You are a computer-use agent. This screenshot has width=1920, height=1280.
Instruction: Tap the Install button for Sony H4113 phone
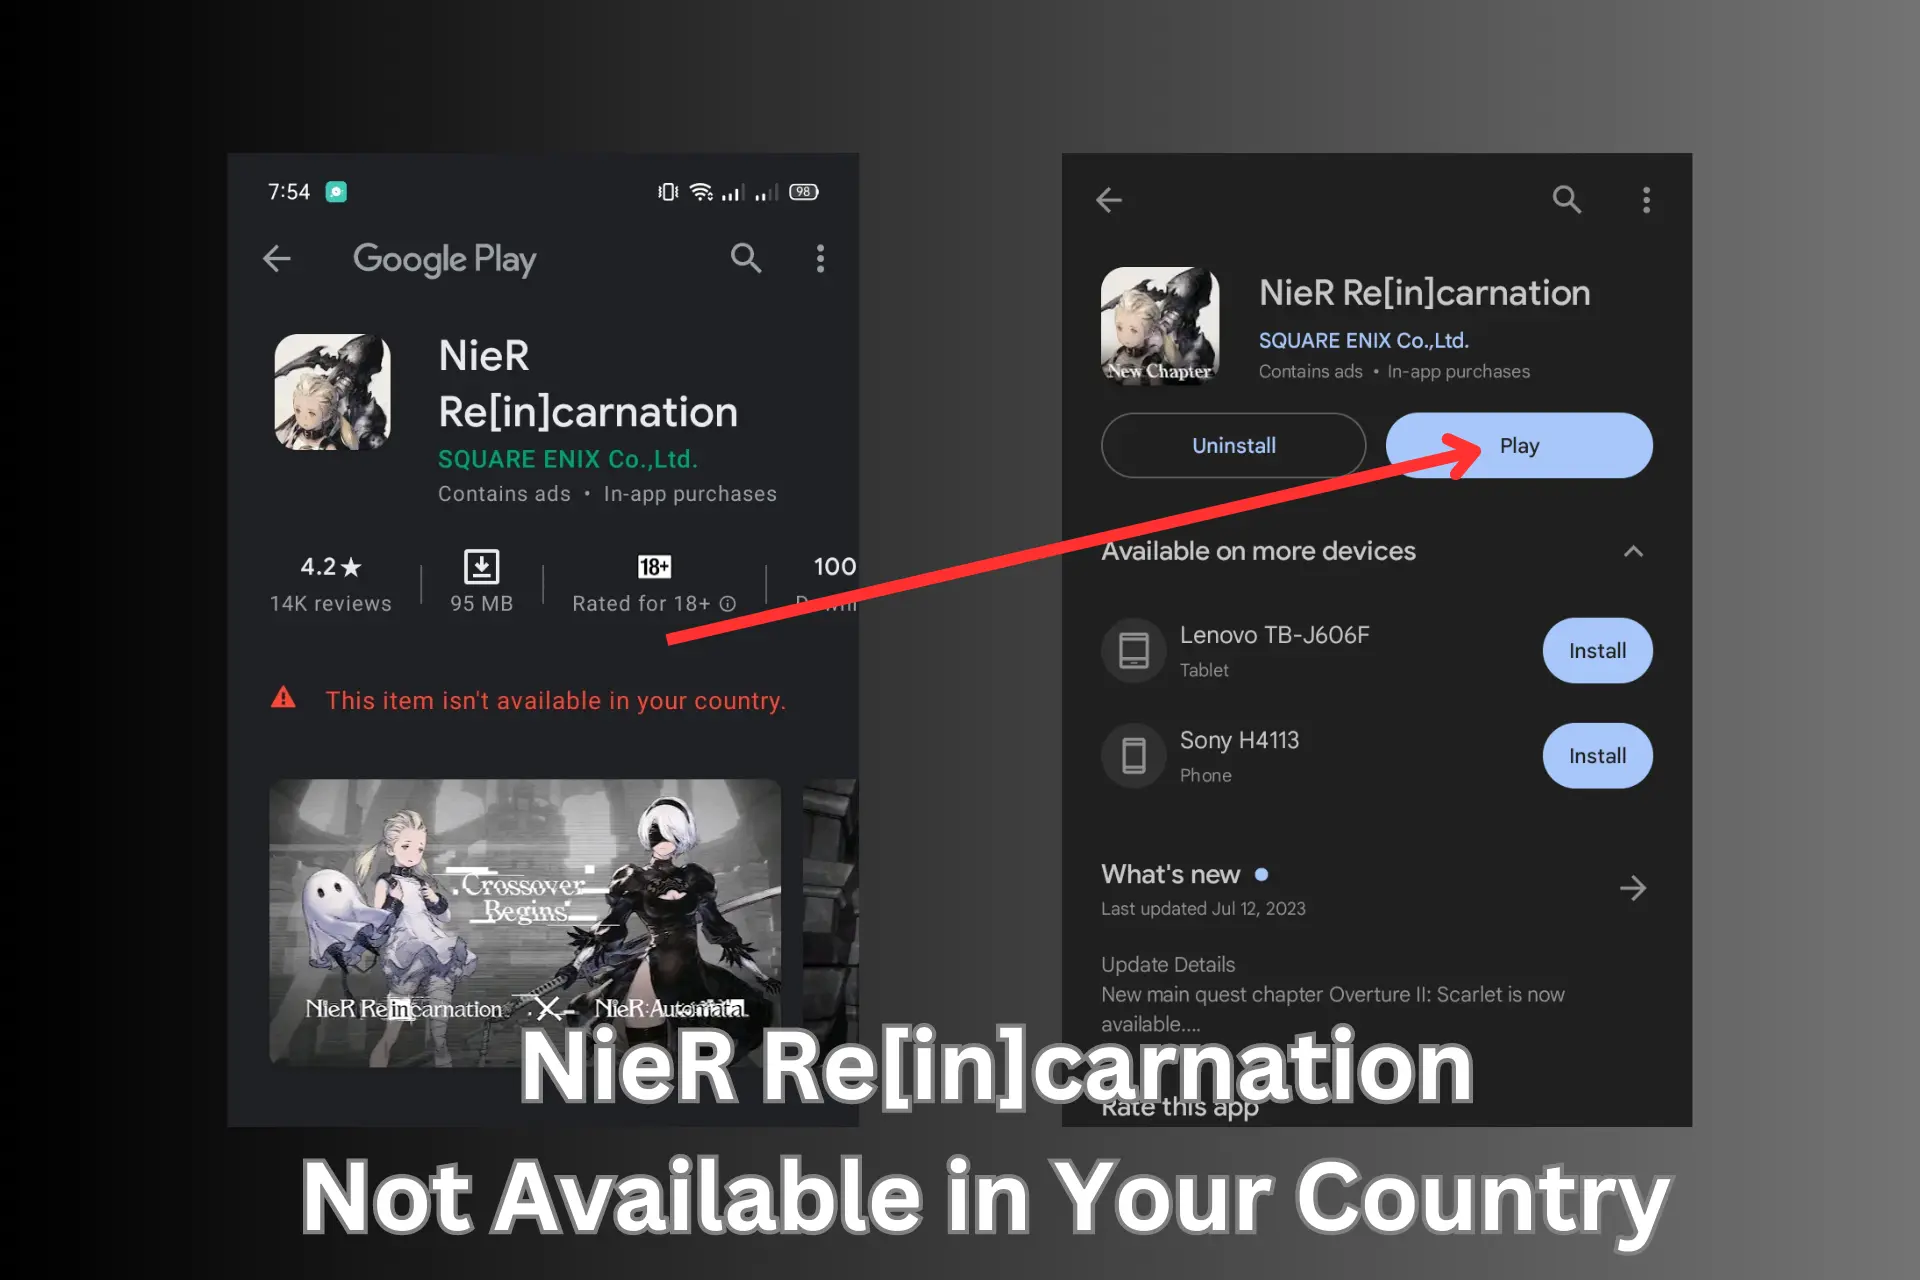tap(1596, 754)
